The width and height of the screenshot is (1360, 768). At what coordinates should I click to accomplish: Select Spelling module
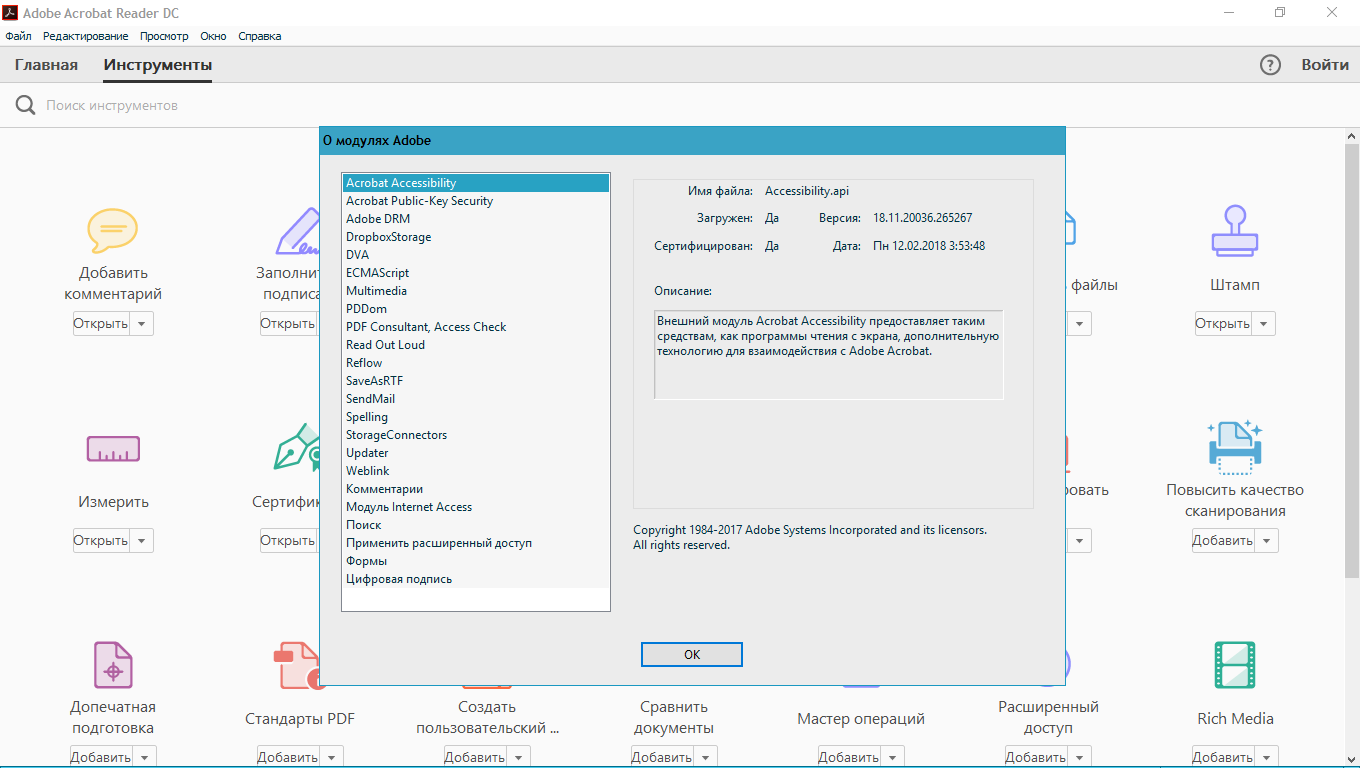(x=476, y=417)
